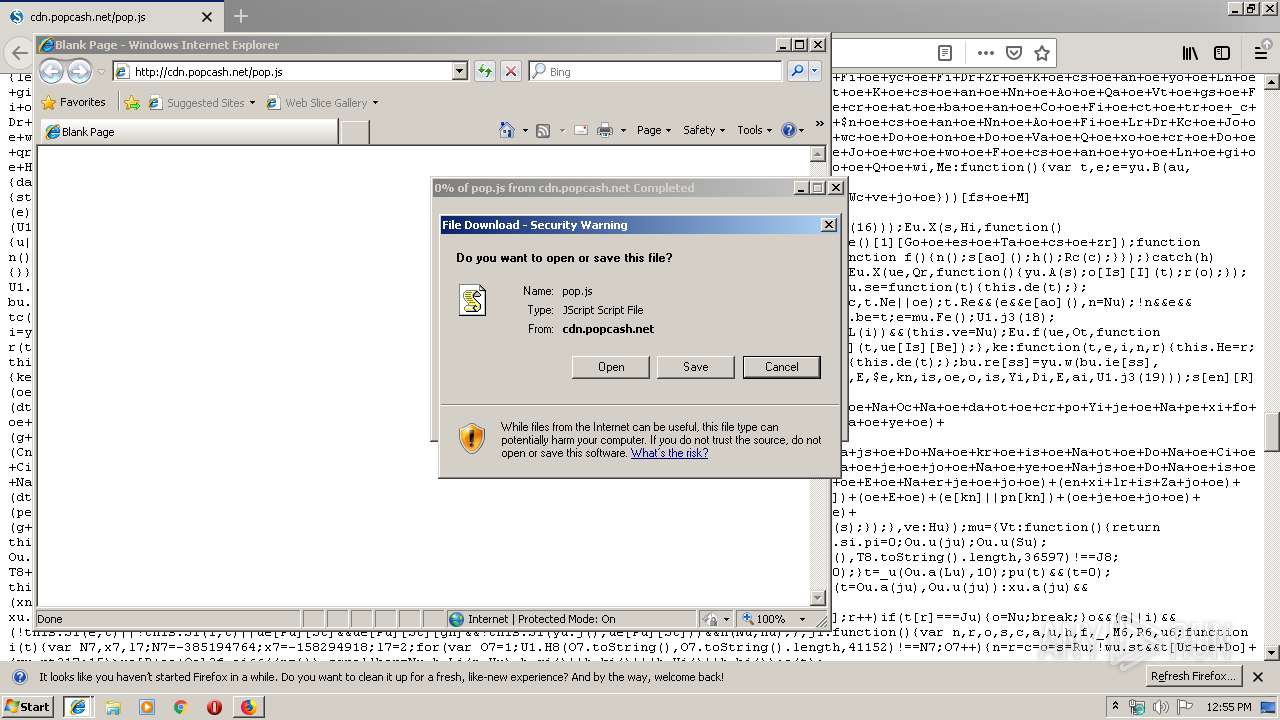Click Firefox back arrow button
The height and width of the screenshot is (720, 1280).
[x=18, y=53]
